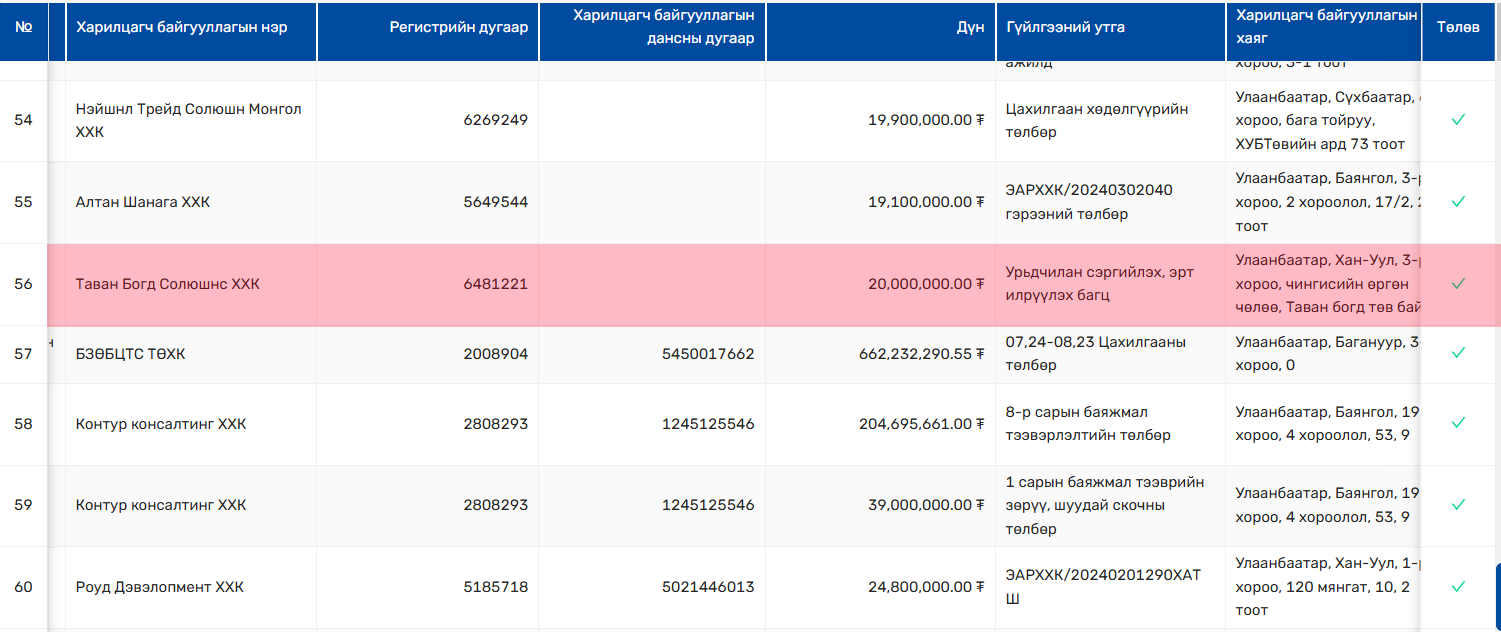Click the checkmark in the highlighted Таван Богд row
Image resolution: width=1501 pixels, height=632 pixels.
tap(1458, 284)
